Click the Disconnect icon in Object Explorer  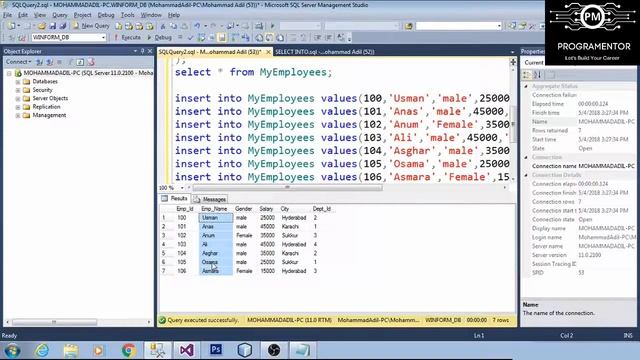tap(49, 62)
